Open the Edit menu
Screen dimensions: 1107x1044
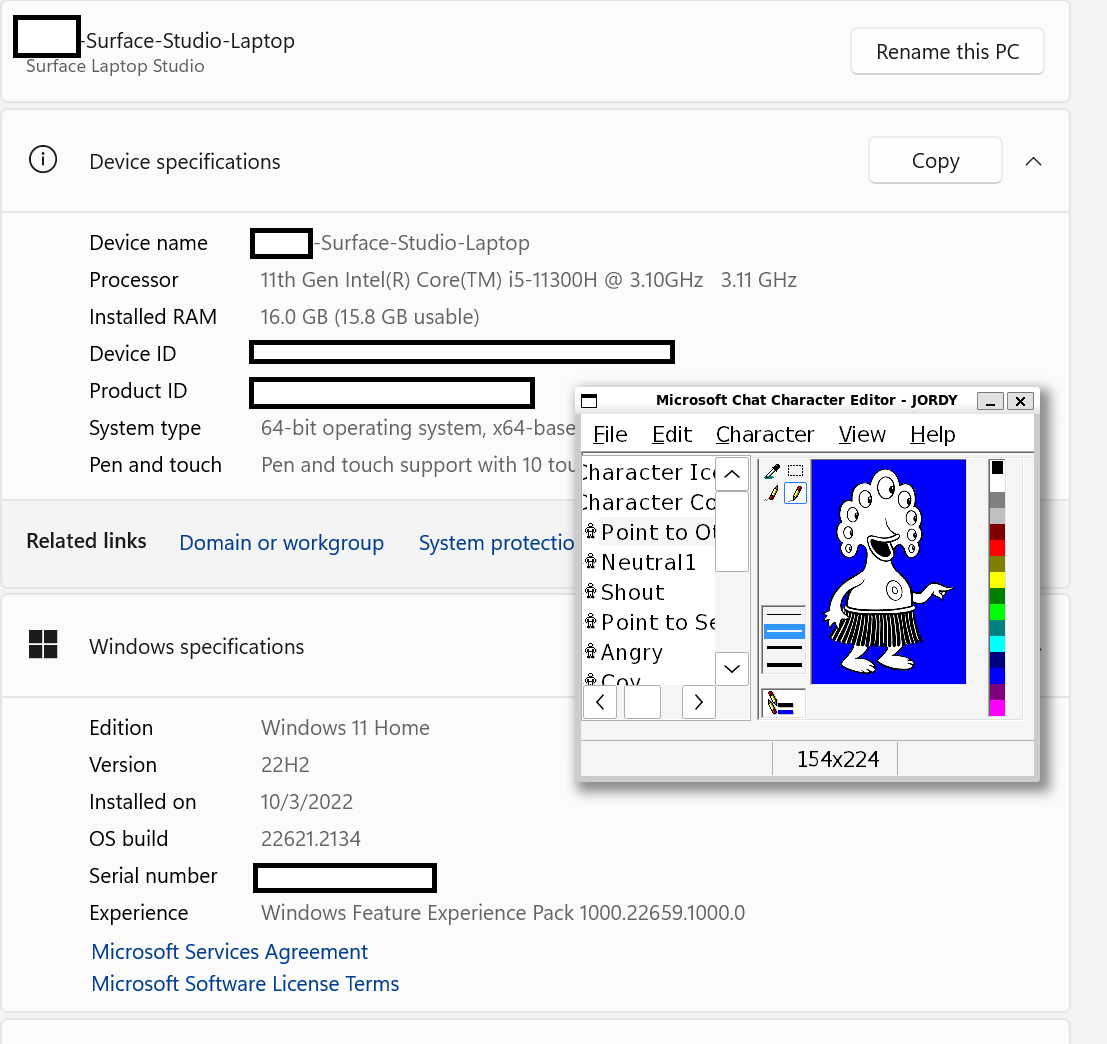(671, 434)
